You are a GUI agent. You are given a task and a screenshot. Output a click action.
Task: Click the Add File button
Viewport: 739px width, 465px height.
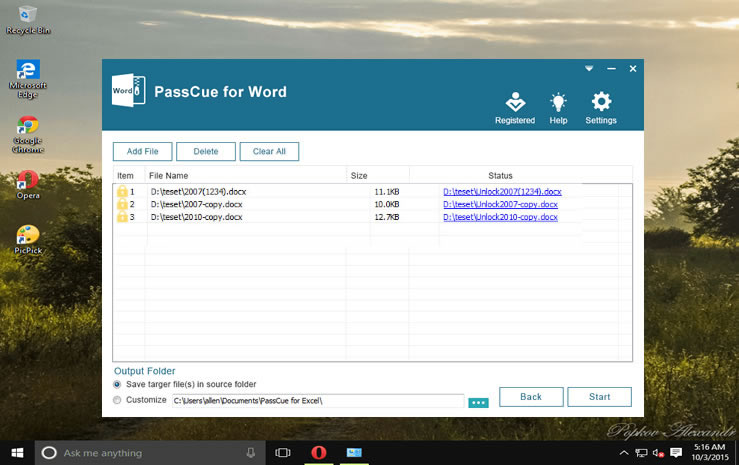142,151
